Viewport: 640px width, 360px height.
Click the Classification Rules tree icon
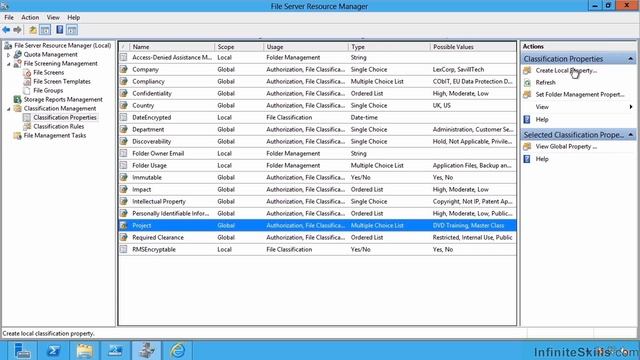coord(27,127)
